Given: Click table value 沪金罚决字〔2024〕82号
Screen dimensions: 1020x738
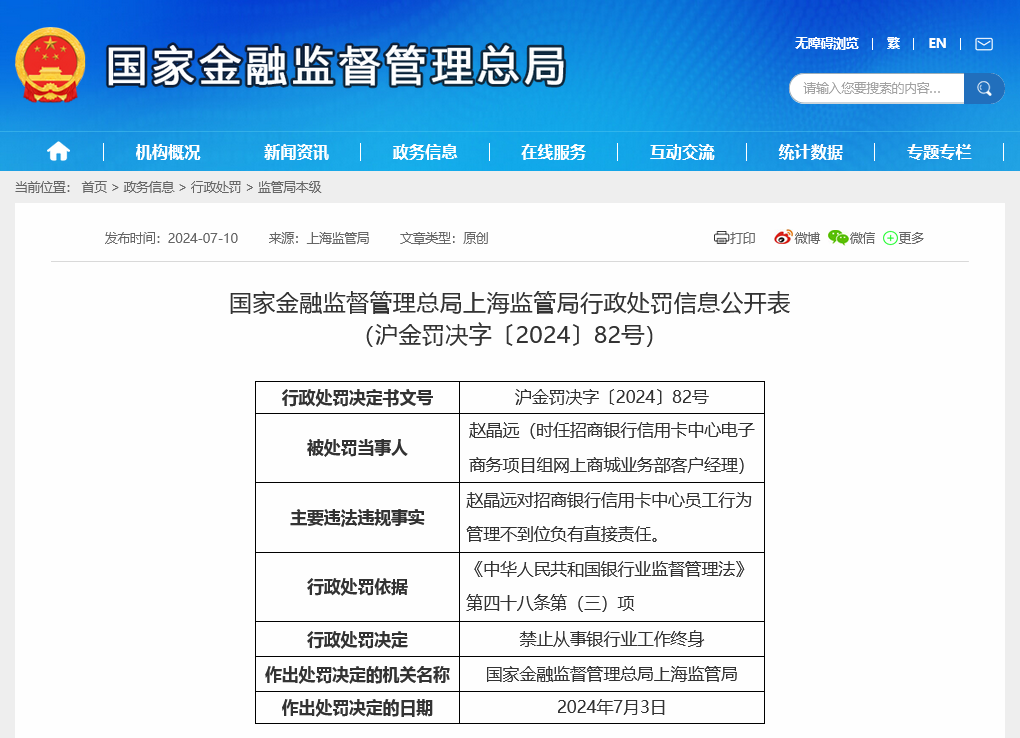Looking at the screenshot, I should point(611,397).
